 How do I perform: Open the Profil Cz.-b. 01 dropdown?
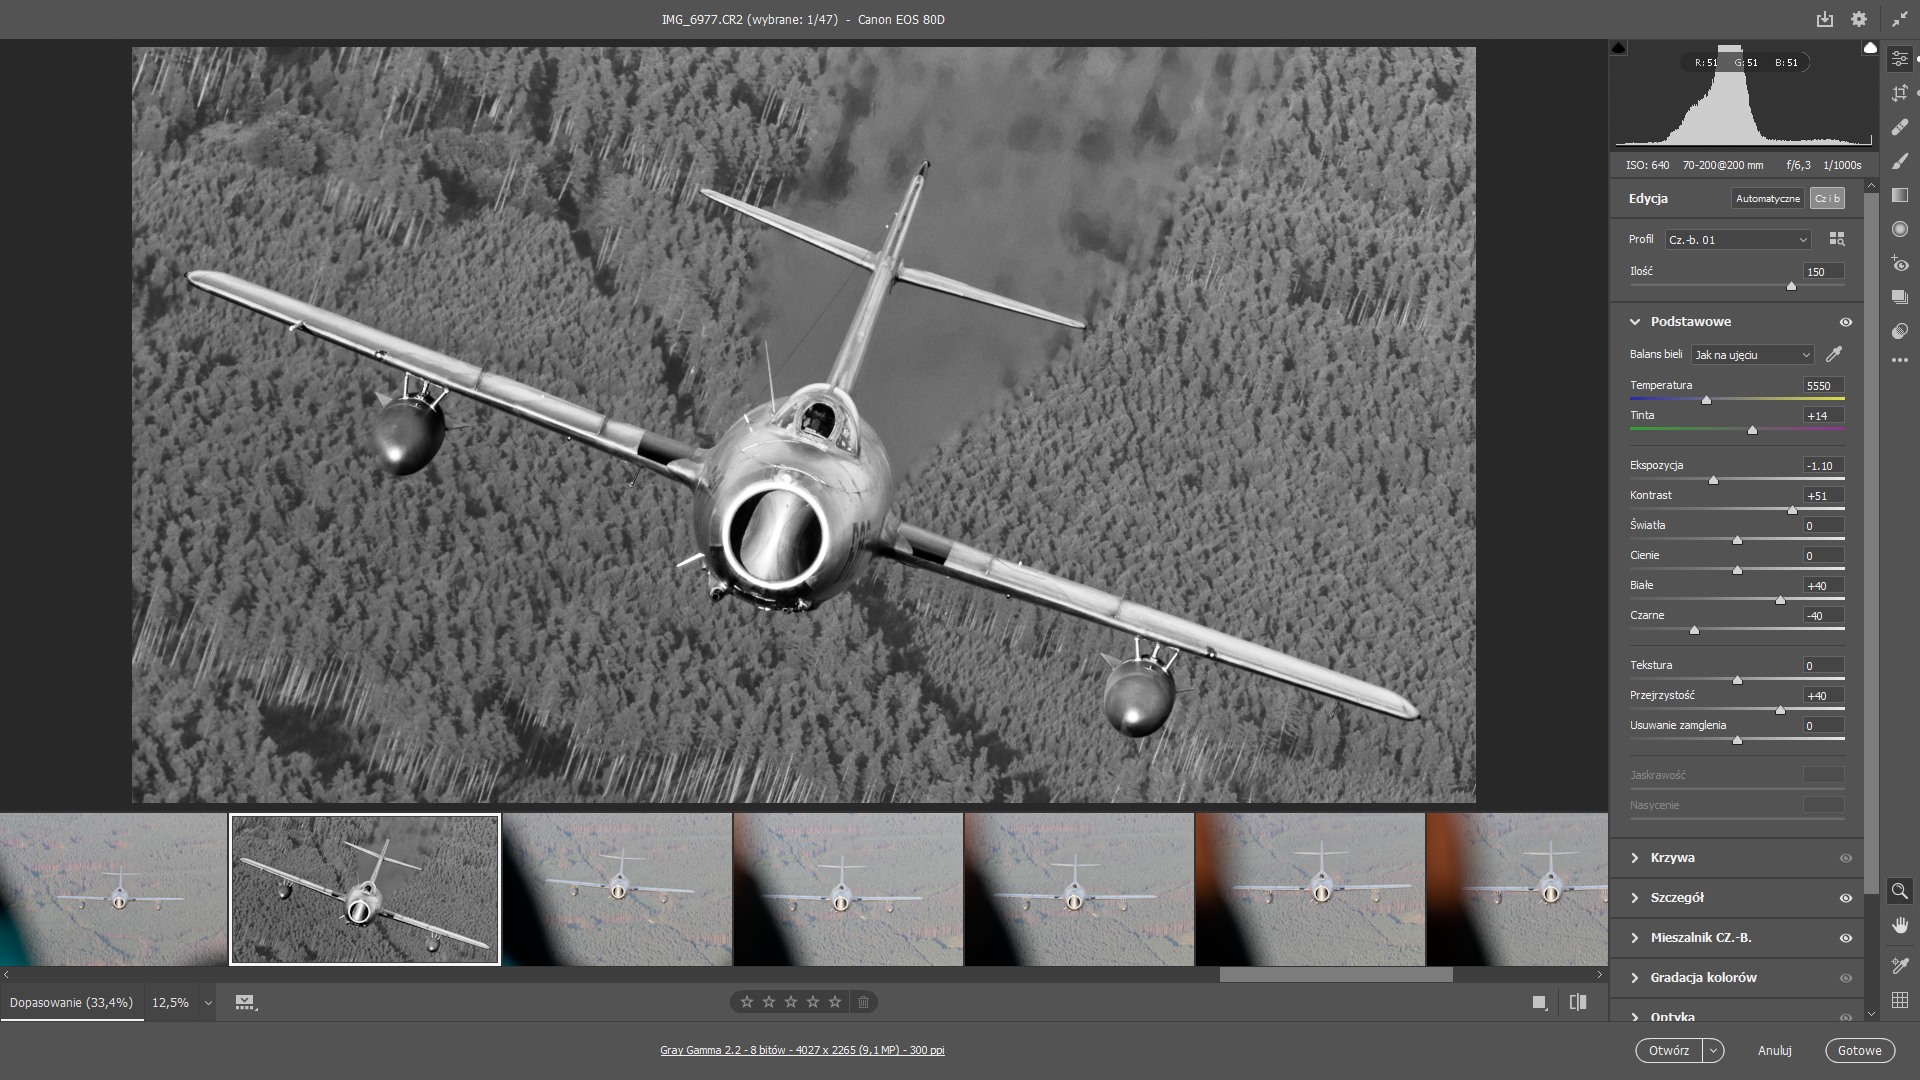tap(1738, 240)
